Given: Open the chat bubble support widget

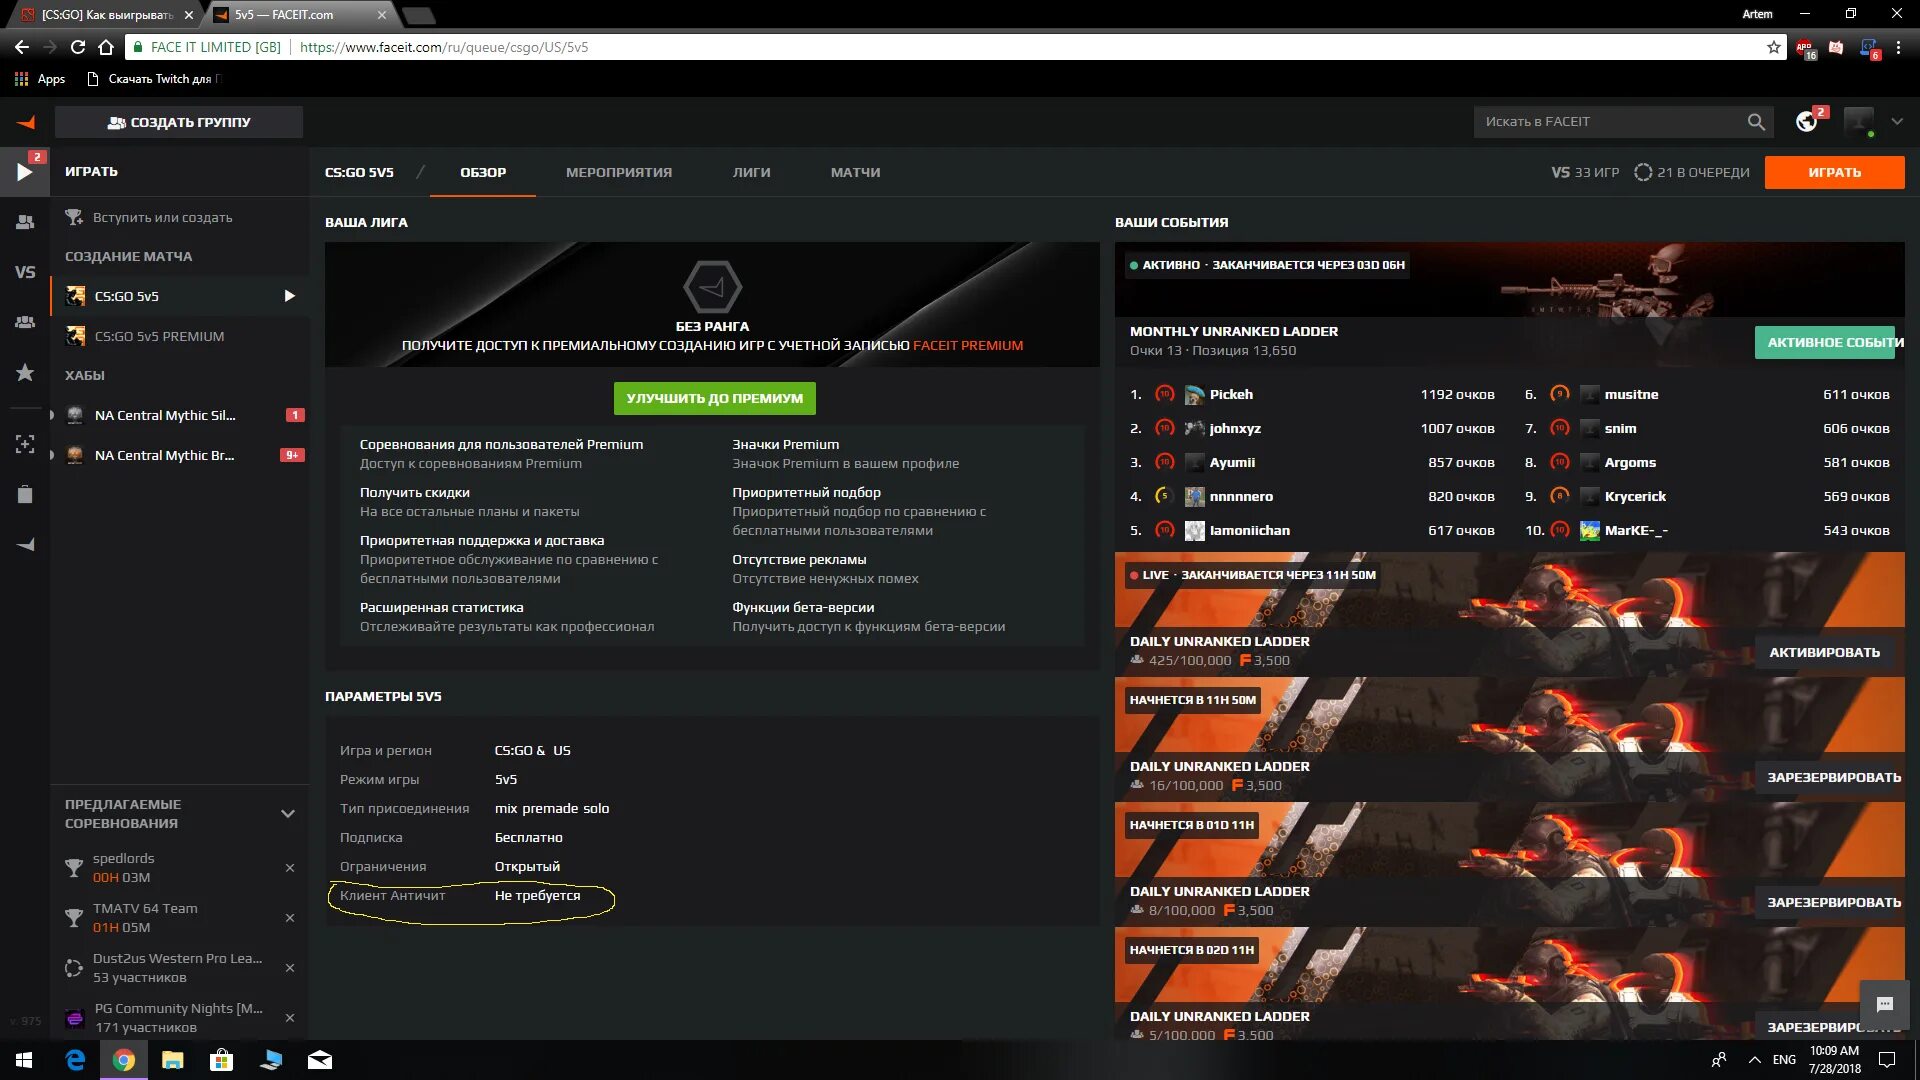Looking at the screenshot, I should coord(1885,1004).
